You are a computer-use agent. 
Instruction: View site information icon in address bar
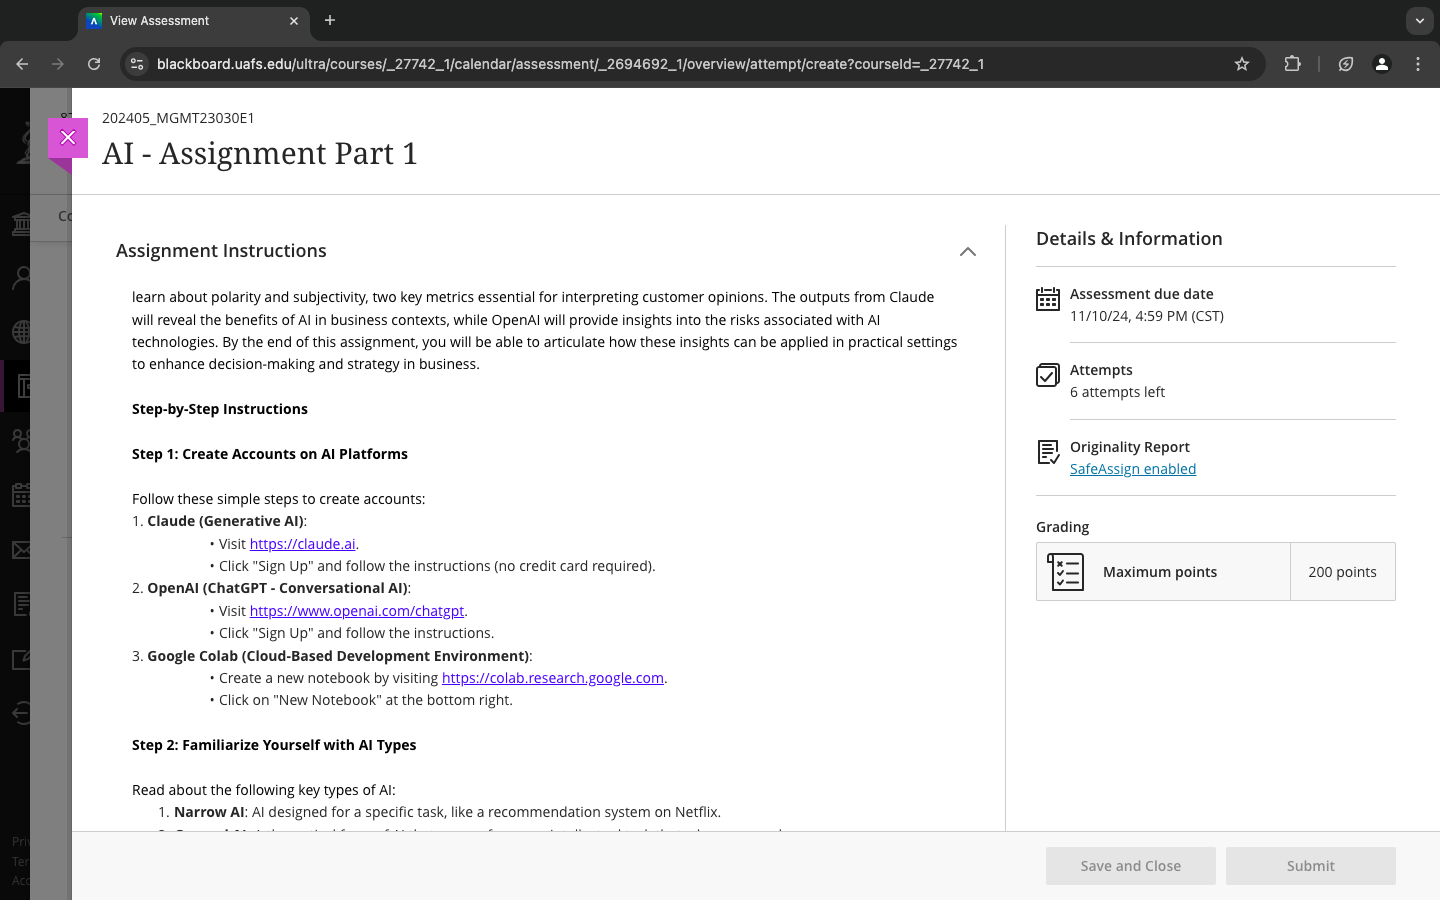pos(138,64)
